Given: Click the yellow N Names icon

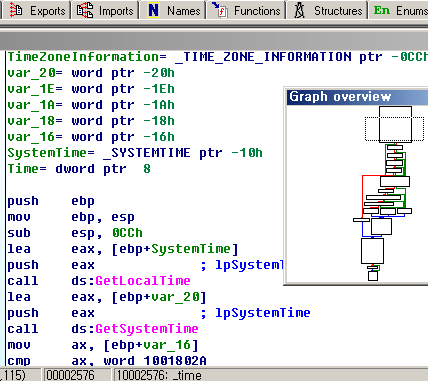Looking at the screenshot, I should 153,11.
